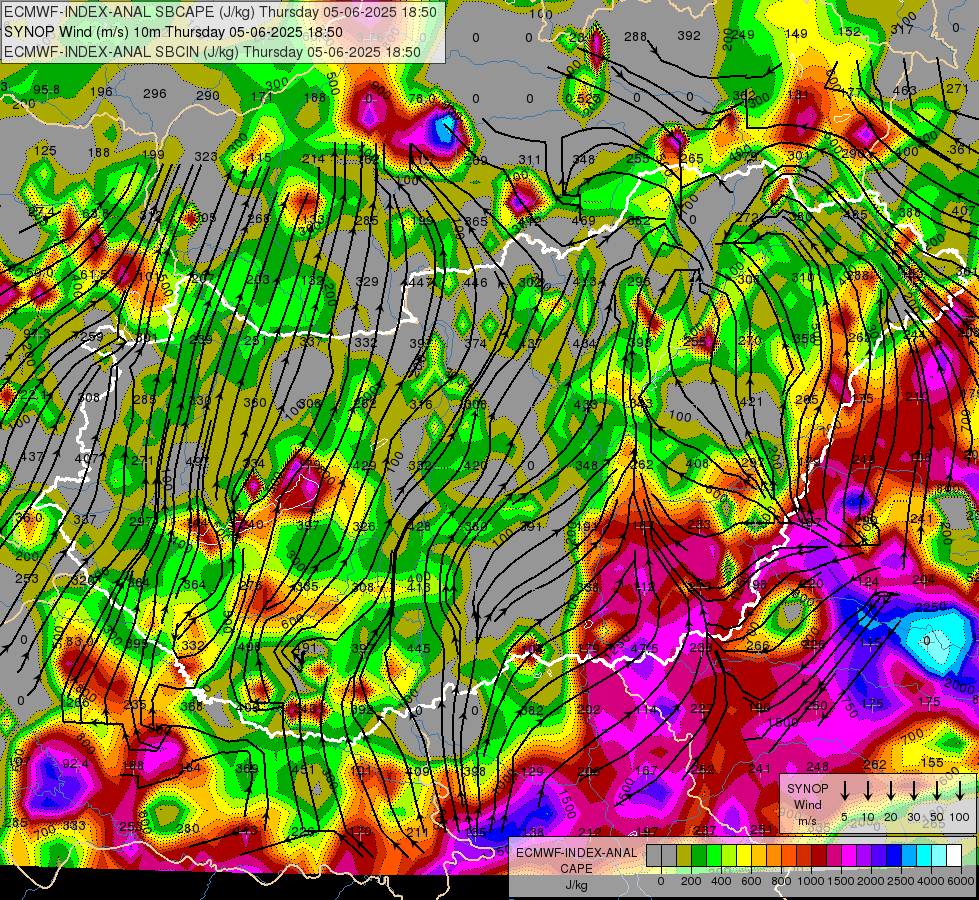The image size is (979, 900).
Task: Click the 'SYNOP' word in the wind legend
Action: pyautogui.click(x=808, y=788)
